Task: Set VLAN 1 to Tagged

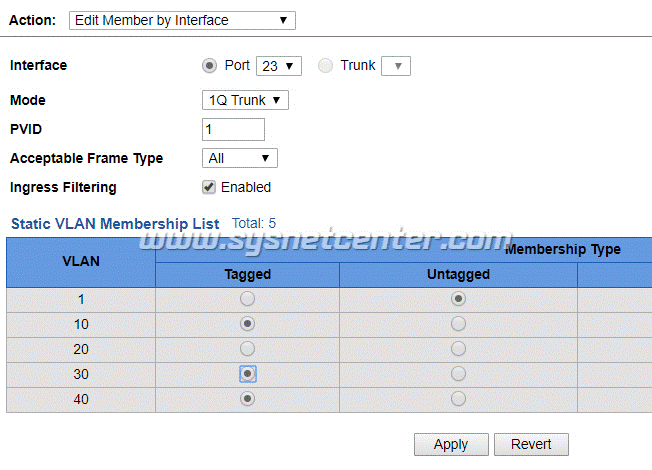Action: pyautogui.click(x=247, y=299)
